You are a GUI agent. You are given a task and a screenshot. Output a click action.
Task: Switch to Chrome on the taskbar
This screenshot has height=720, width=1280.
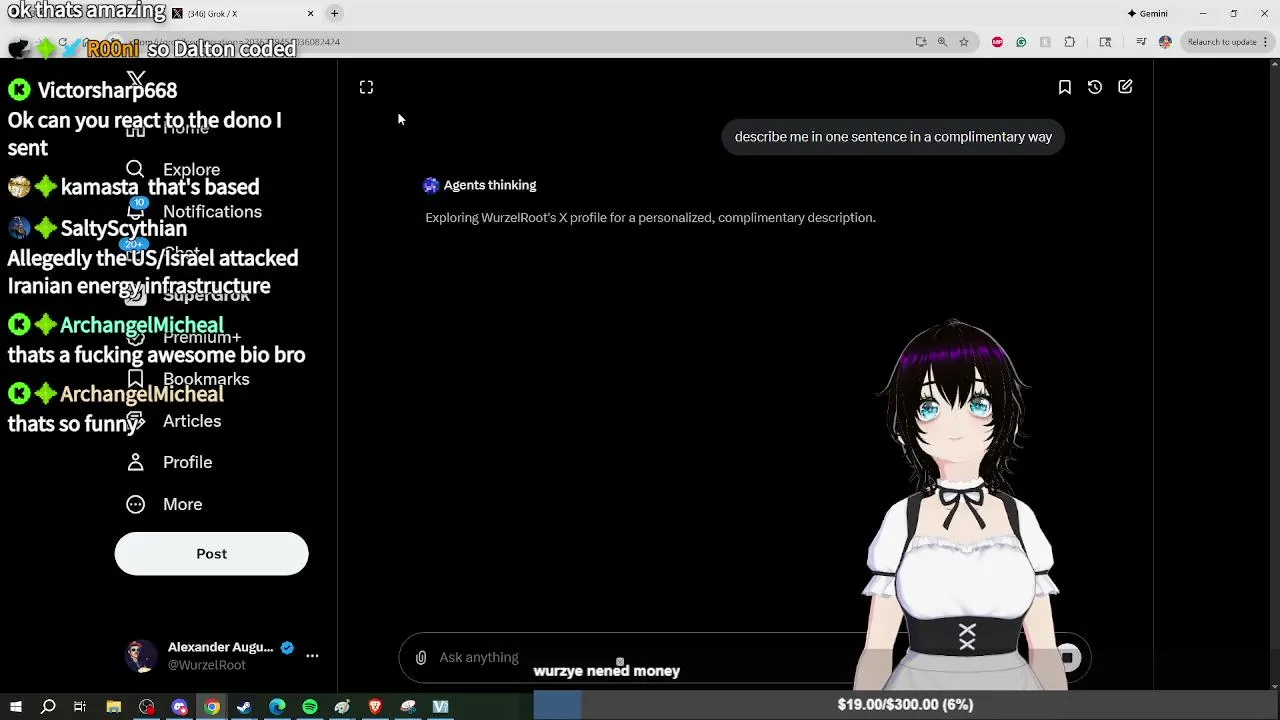pyautogui.click(x=212, y=707)
